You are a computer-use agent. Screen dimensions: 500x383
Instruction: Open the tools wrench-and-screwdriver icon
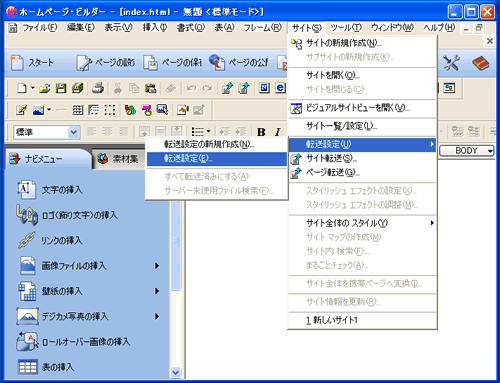click(452, 62)
